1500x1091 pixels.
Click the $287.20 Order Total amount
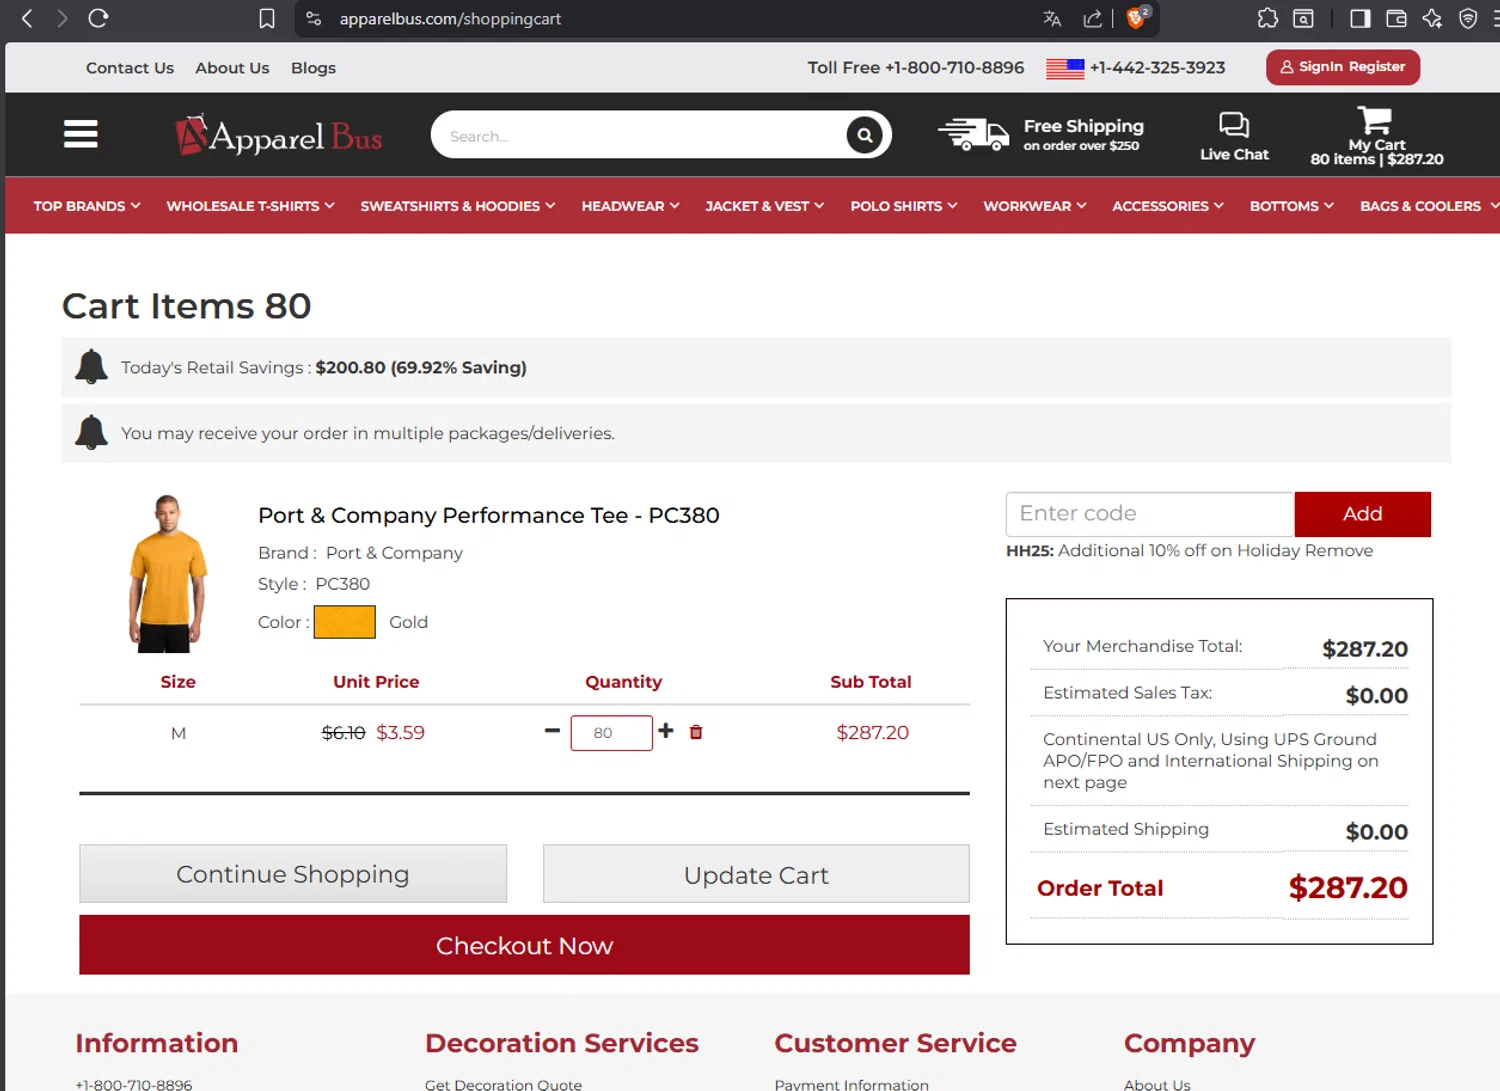[x=1348, y=888]
